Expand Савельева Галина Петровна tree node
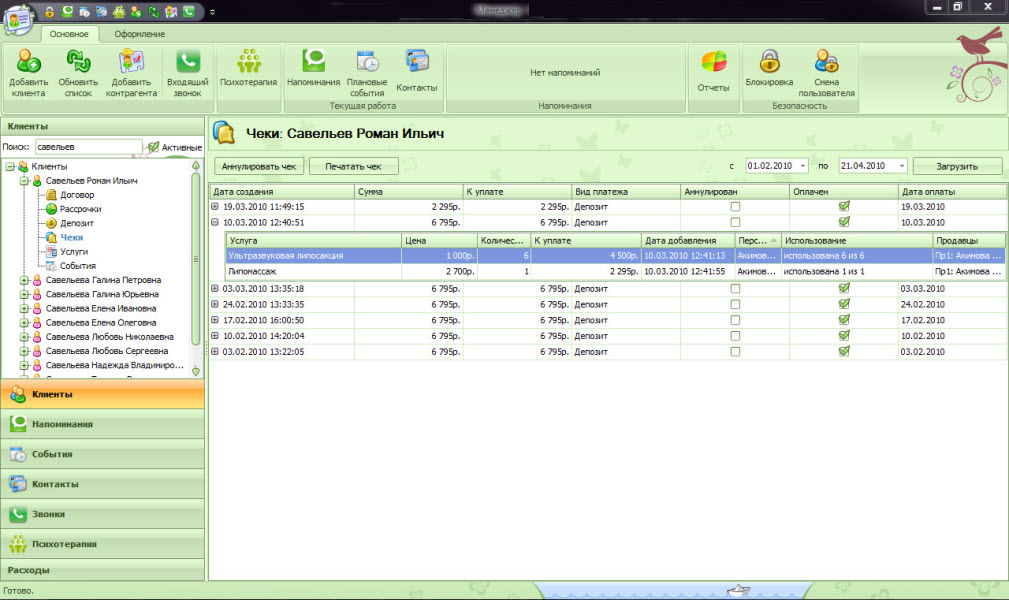The image size is (1009, 600). pyautogui.click(x=24, y=281)
